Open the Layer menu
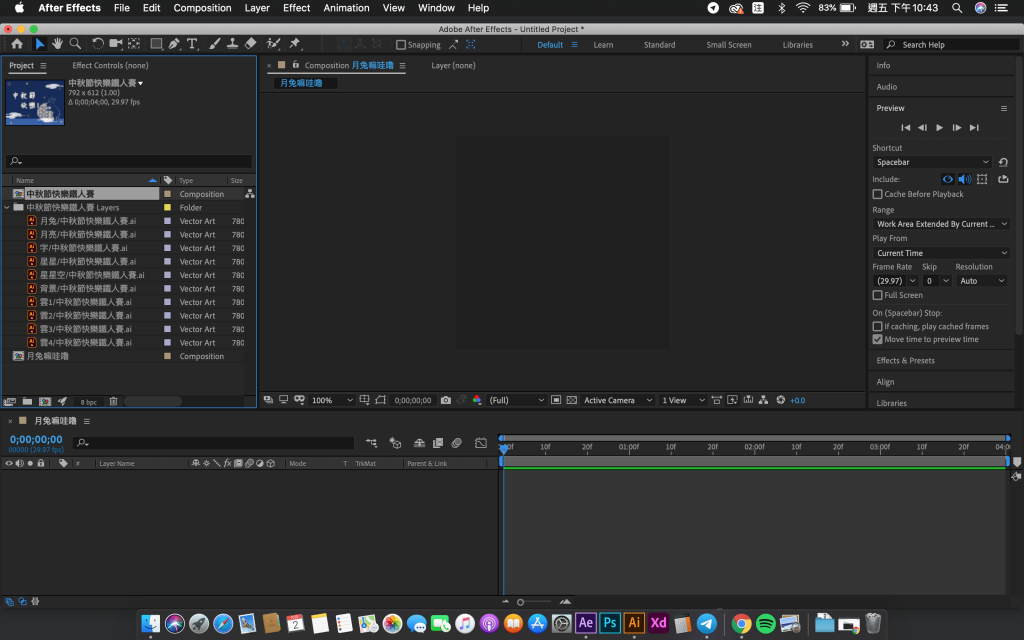 (x=257, y=8)
